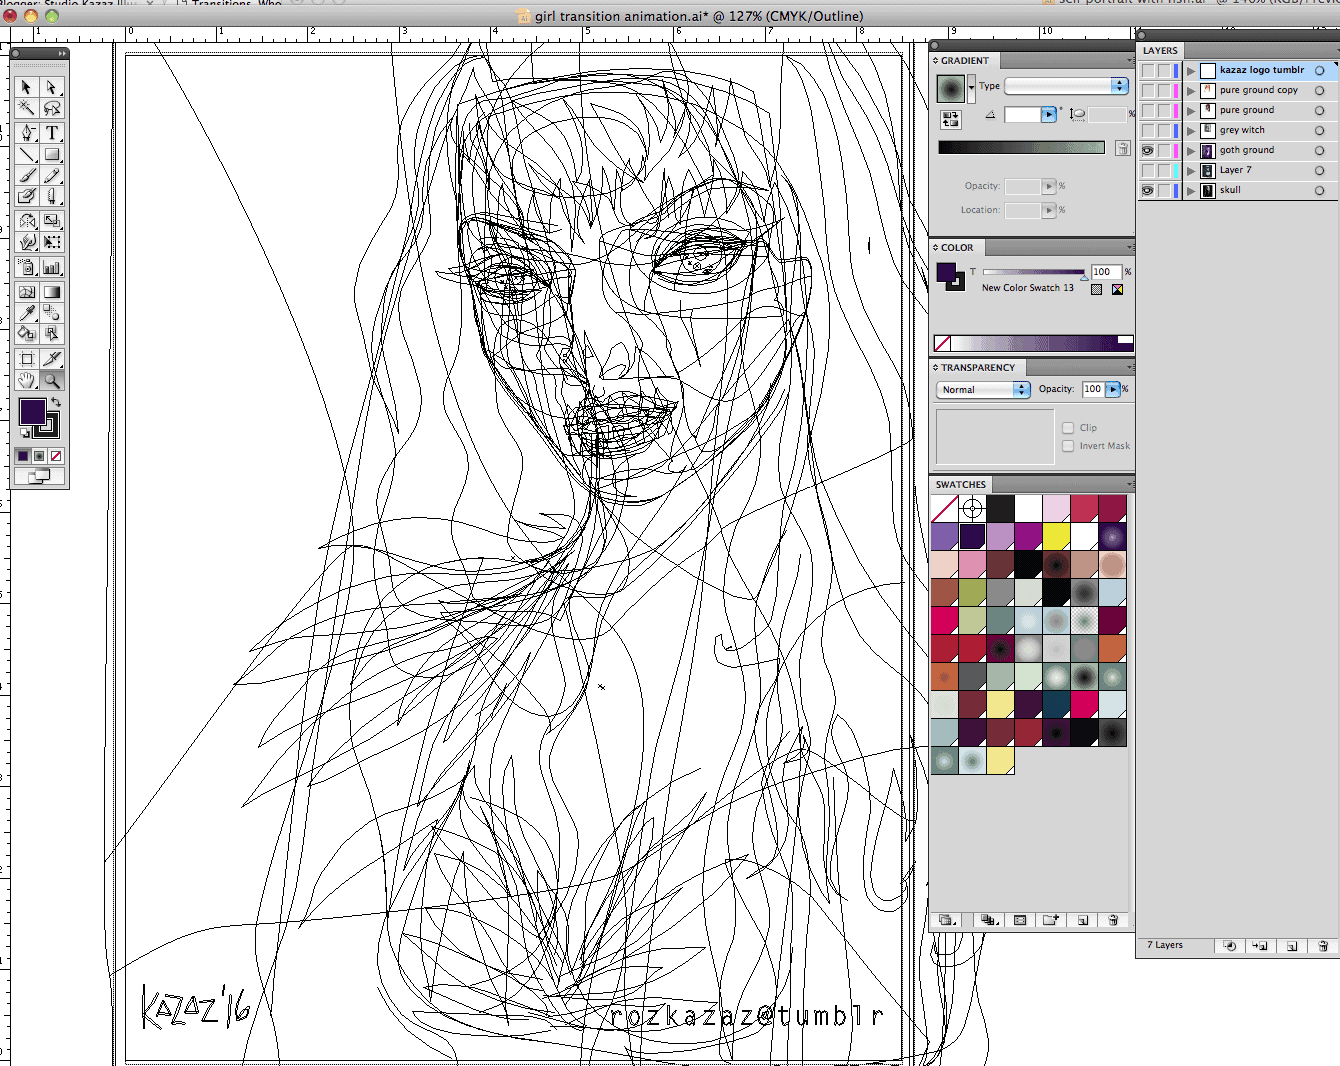Screen dimensions: 1340x1066
Task: Click the TRANSPARENCY panel tab
Action: (x=977, y=368)
